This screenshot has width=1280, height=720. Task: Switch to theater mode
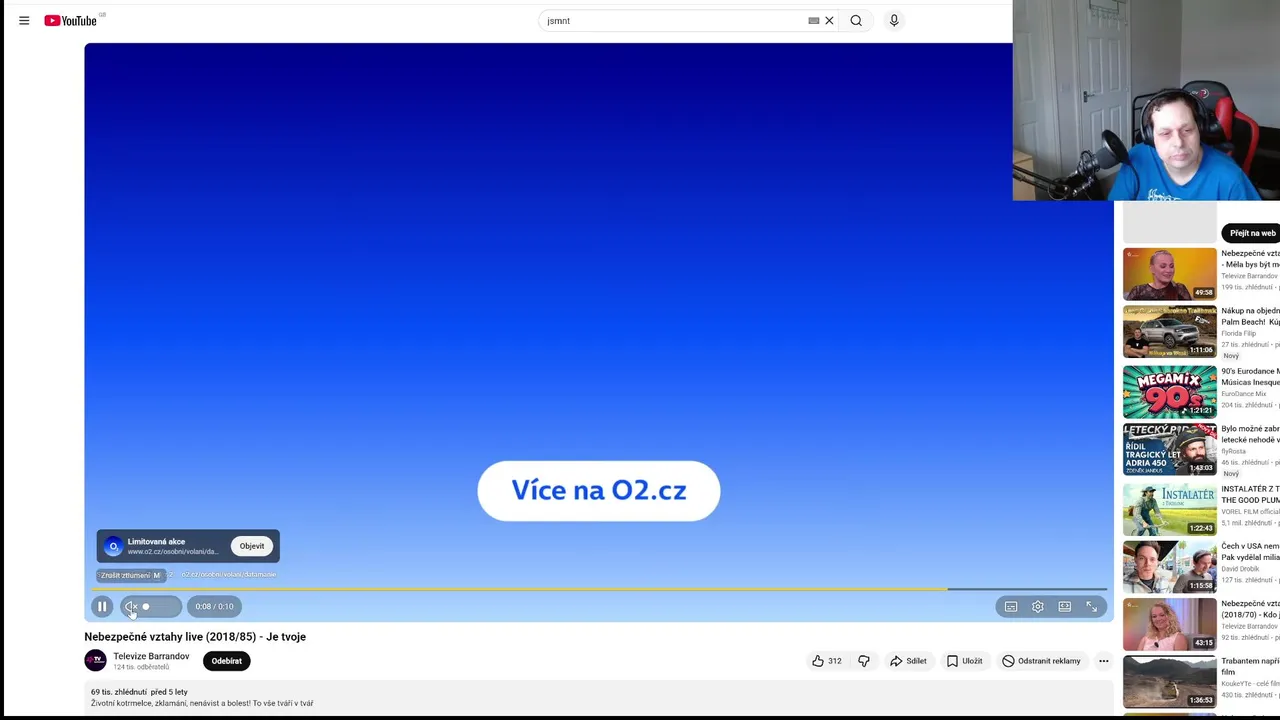1065,606
